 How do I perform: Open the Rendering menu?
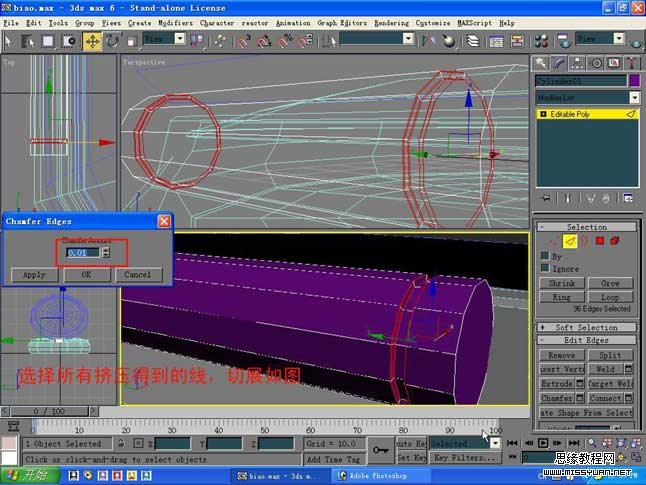point(391,23)
